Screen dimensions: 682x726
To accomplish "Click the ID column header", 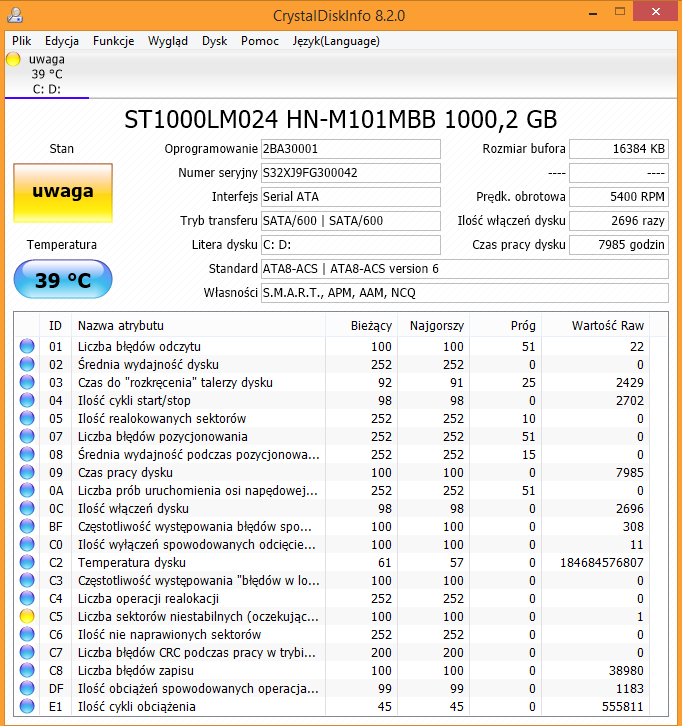I will click(x=55, y=325).
